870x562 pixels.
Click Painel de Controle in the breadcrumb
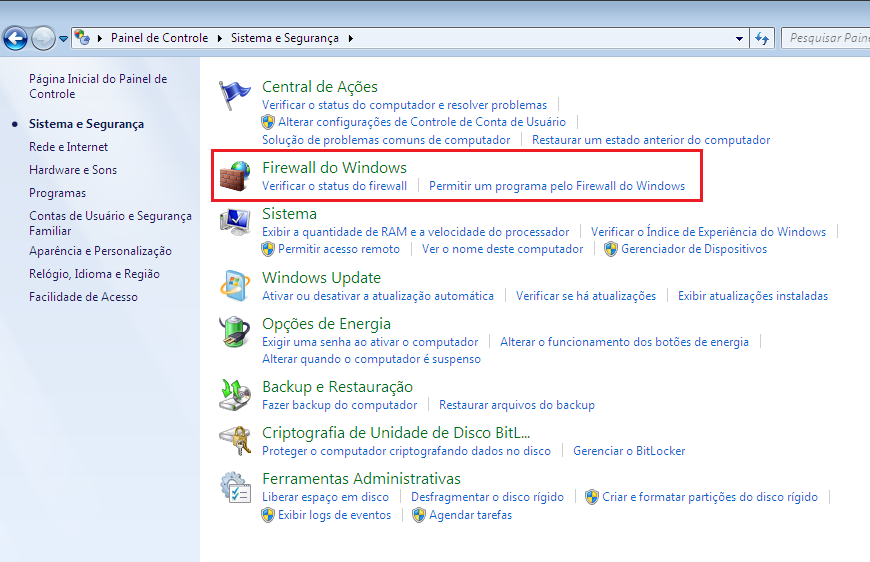[x=159, y=38]
